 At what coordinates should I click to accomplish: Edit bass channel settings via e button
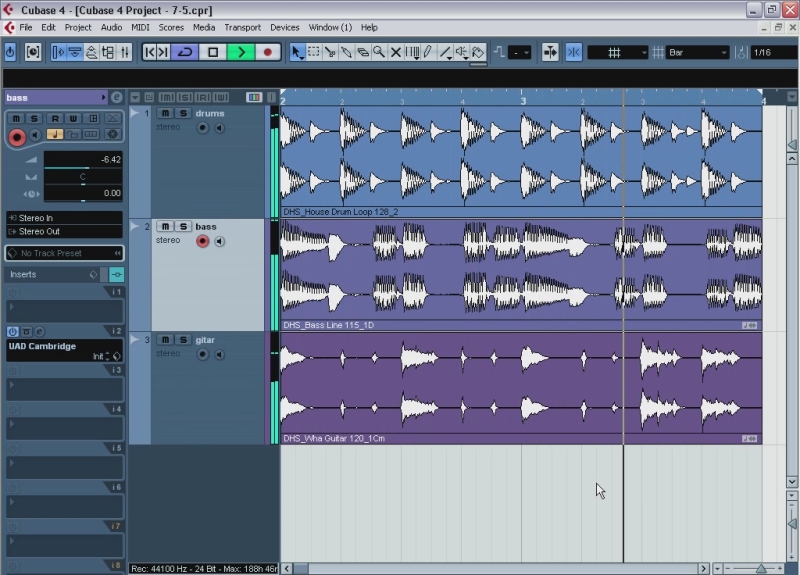(117, 97)
